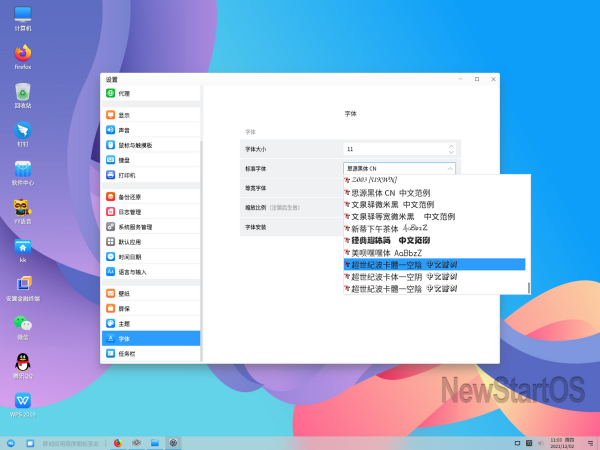Select the 屏保 screensaver icon
This screenshot has width=600, height=450.
(x=111, y=308)
